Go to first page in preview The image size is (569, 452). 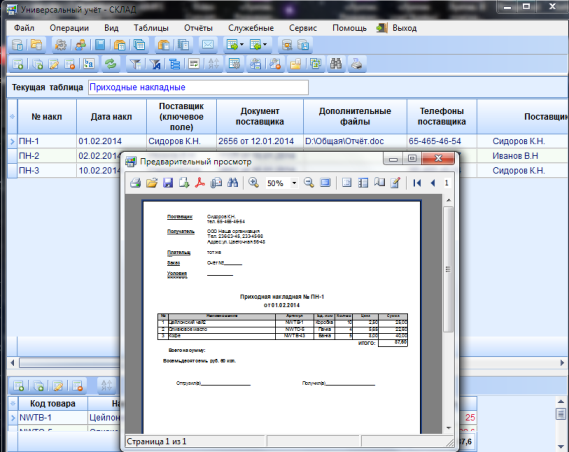(417, 183)
